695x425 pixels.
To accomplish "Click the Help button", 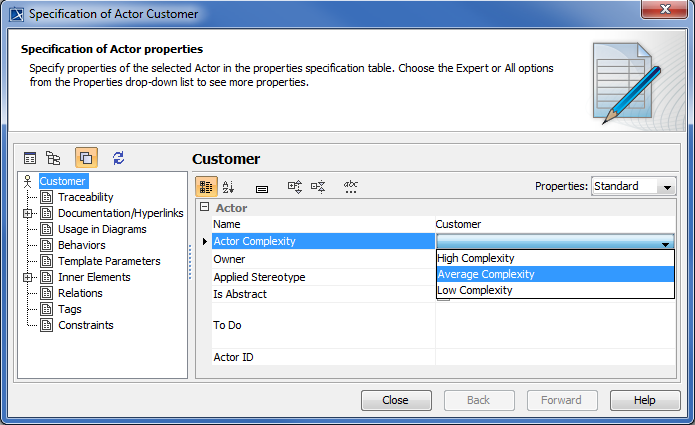I will [x=644, y=400].
